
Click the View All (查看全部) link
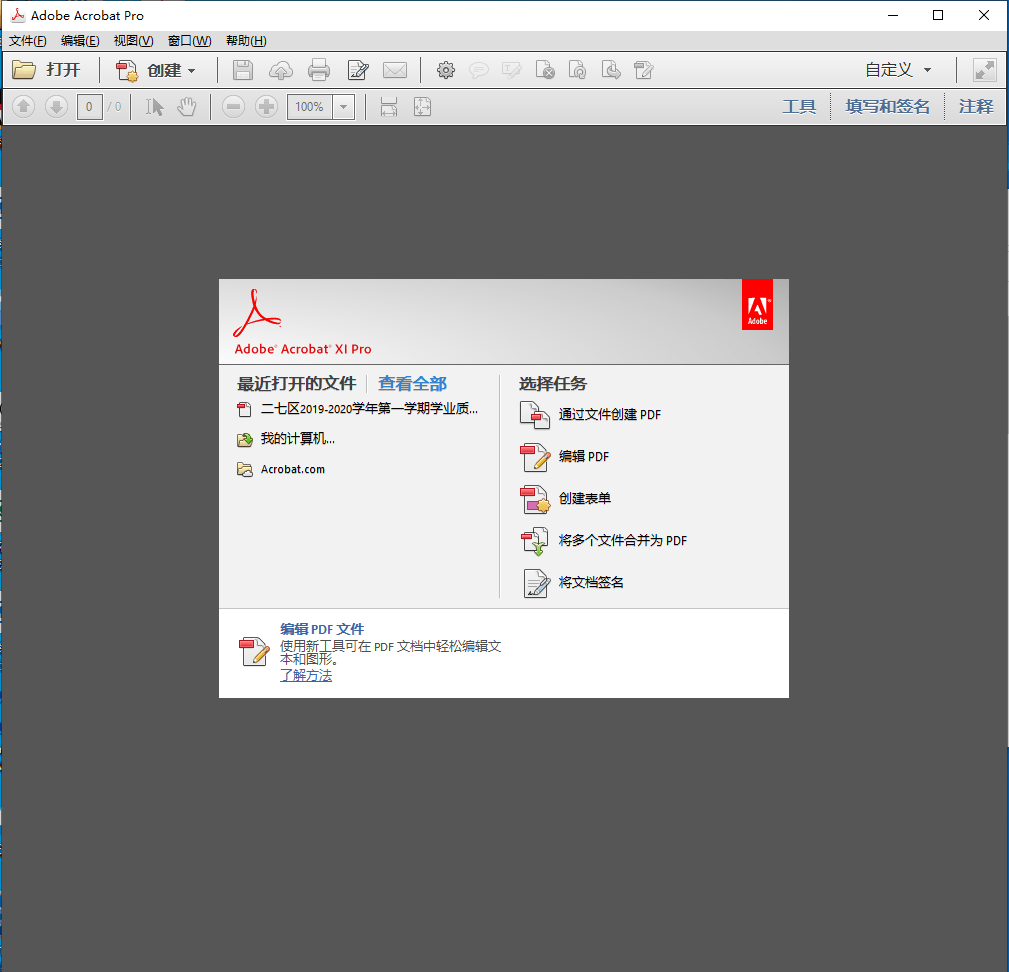tap(412, 384)
